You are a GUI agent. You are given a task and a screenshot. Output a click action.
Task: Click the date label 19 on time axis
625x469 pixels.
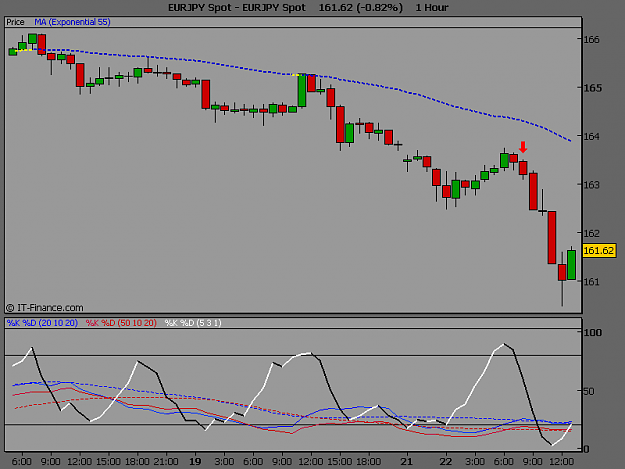pos(195,462)
